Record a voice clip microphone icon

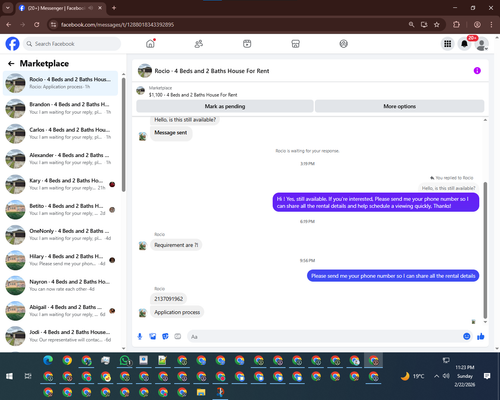click(x=140, y=336)
